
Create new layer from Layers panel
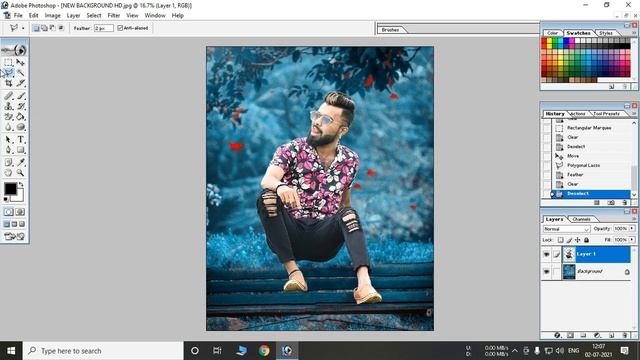click(611, 335)
